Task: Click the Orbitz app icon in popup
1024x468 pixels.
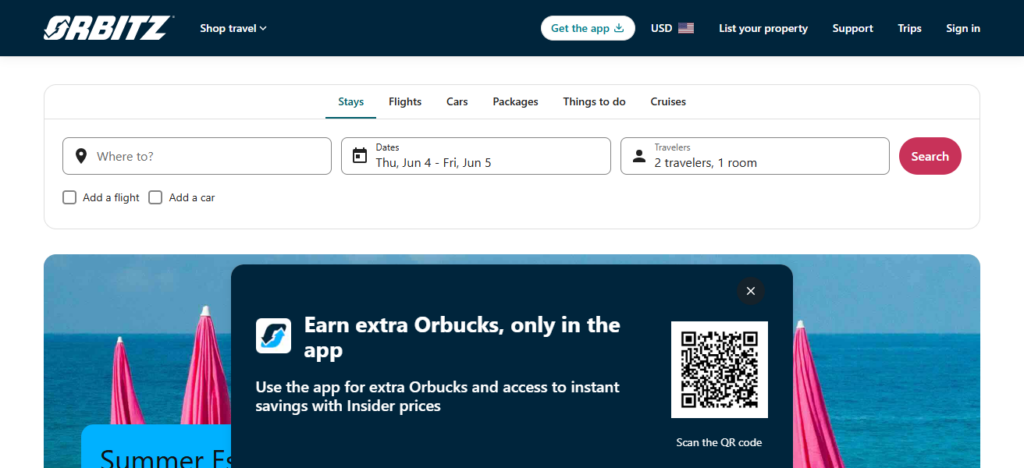Action: (273, 335)
